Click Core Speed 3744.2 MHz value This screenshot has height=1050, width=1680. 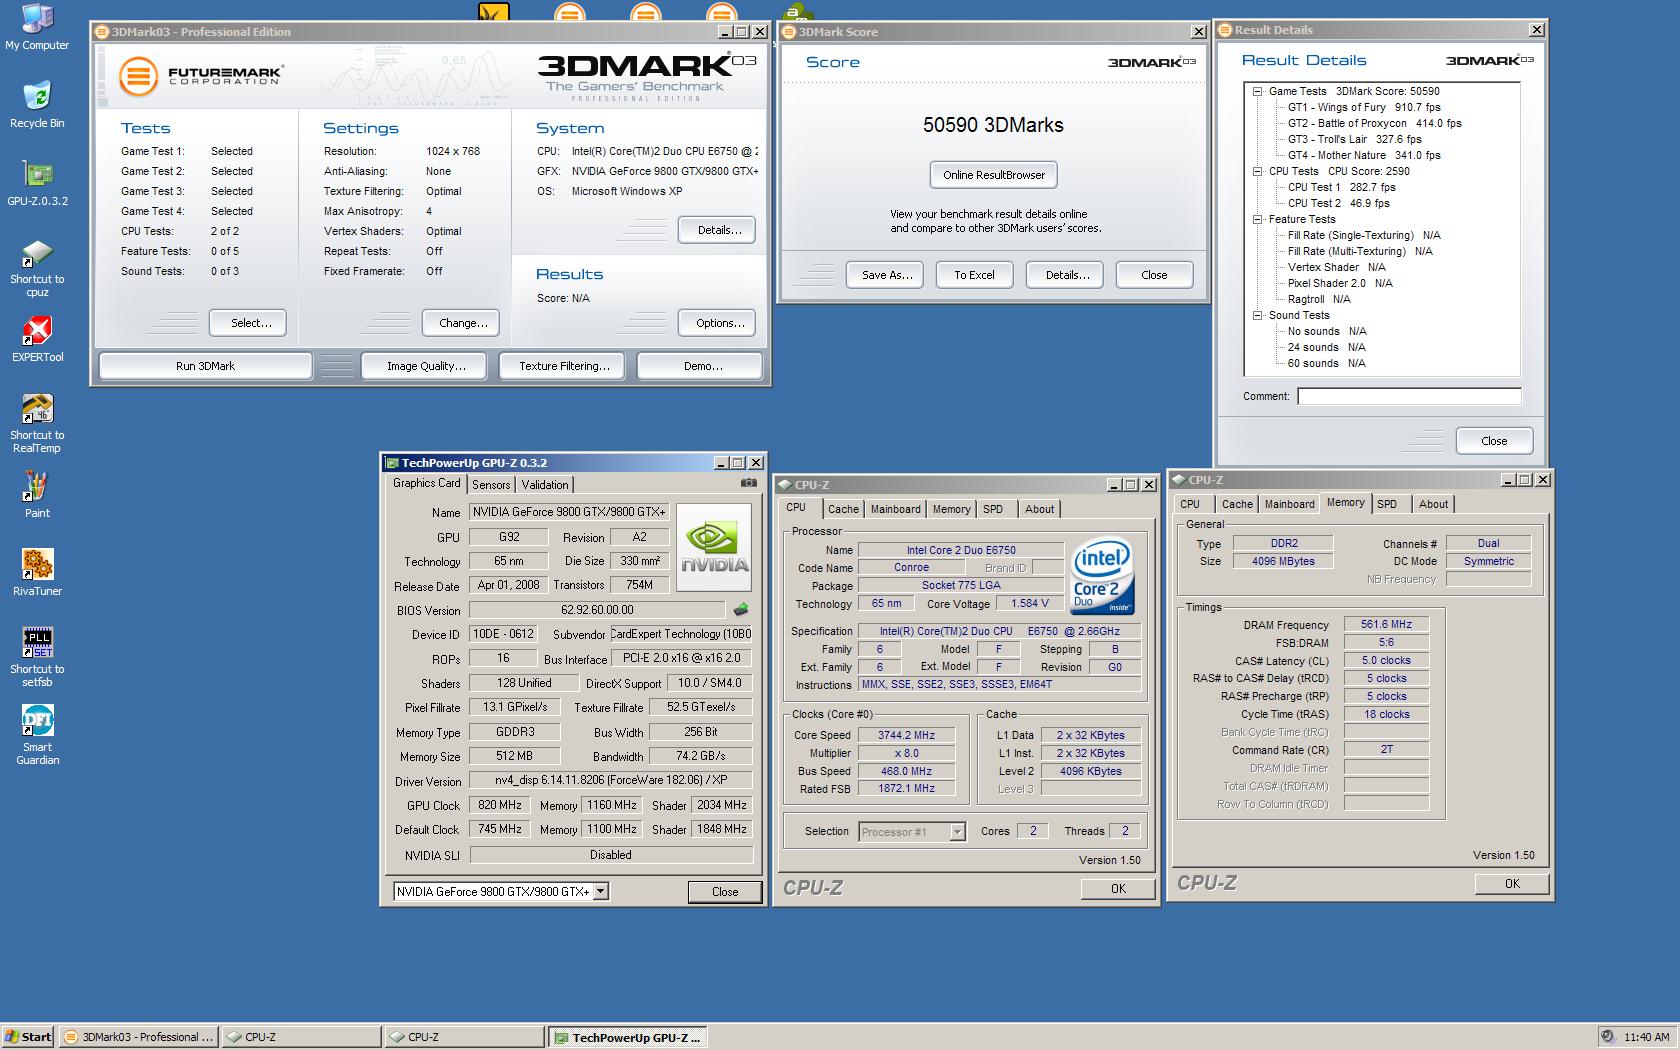tap(906, 735)
